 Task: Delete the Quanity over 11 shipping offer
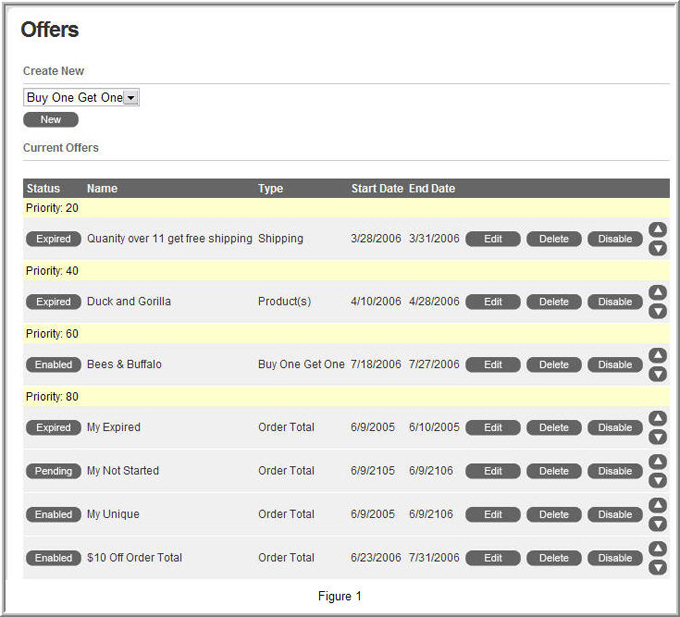[554, 239]
